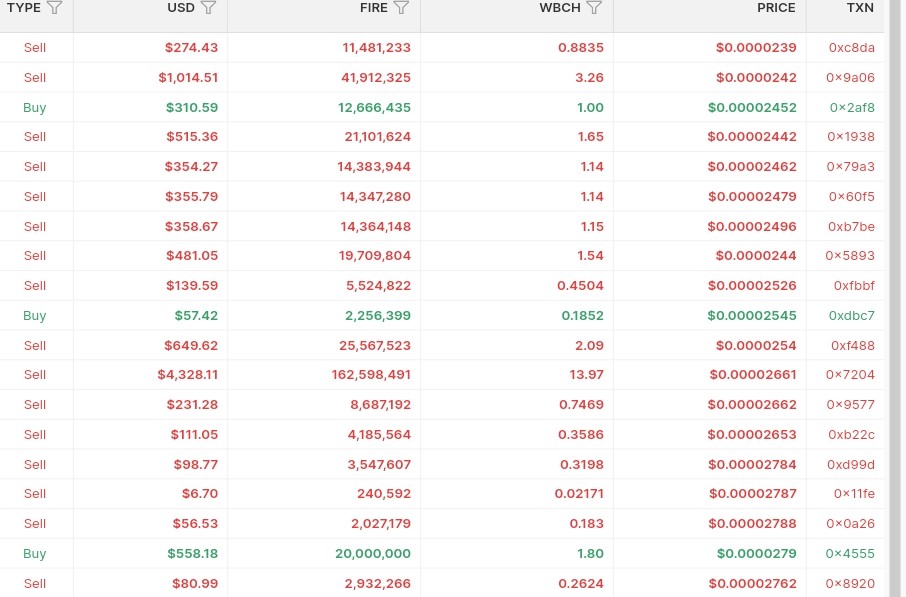Open transaction link 0x1938
This screenshot has width=906, height=597.
850,137
